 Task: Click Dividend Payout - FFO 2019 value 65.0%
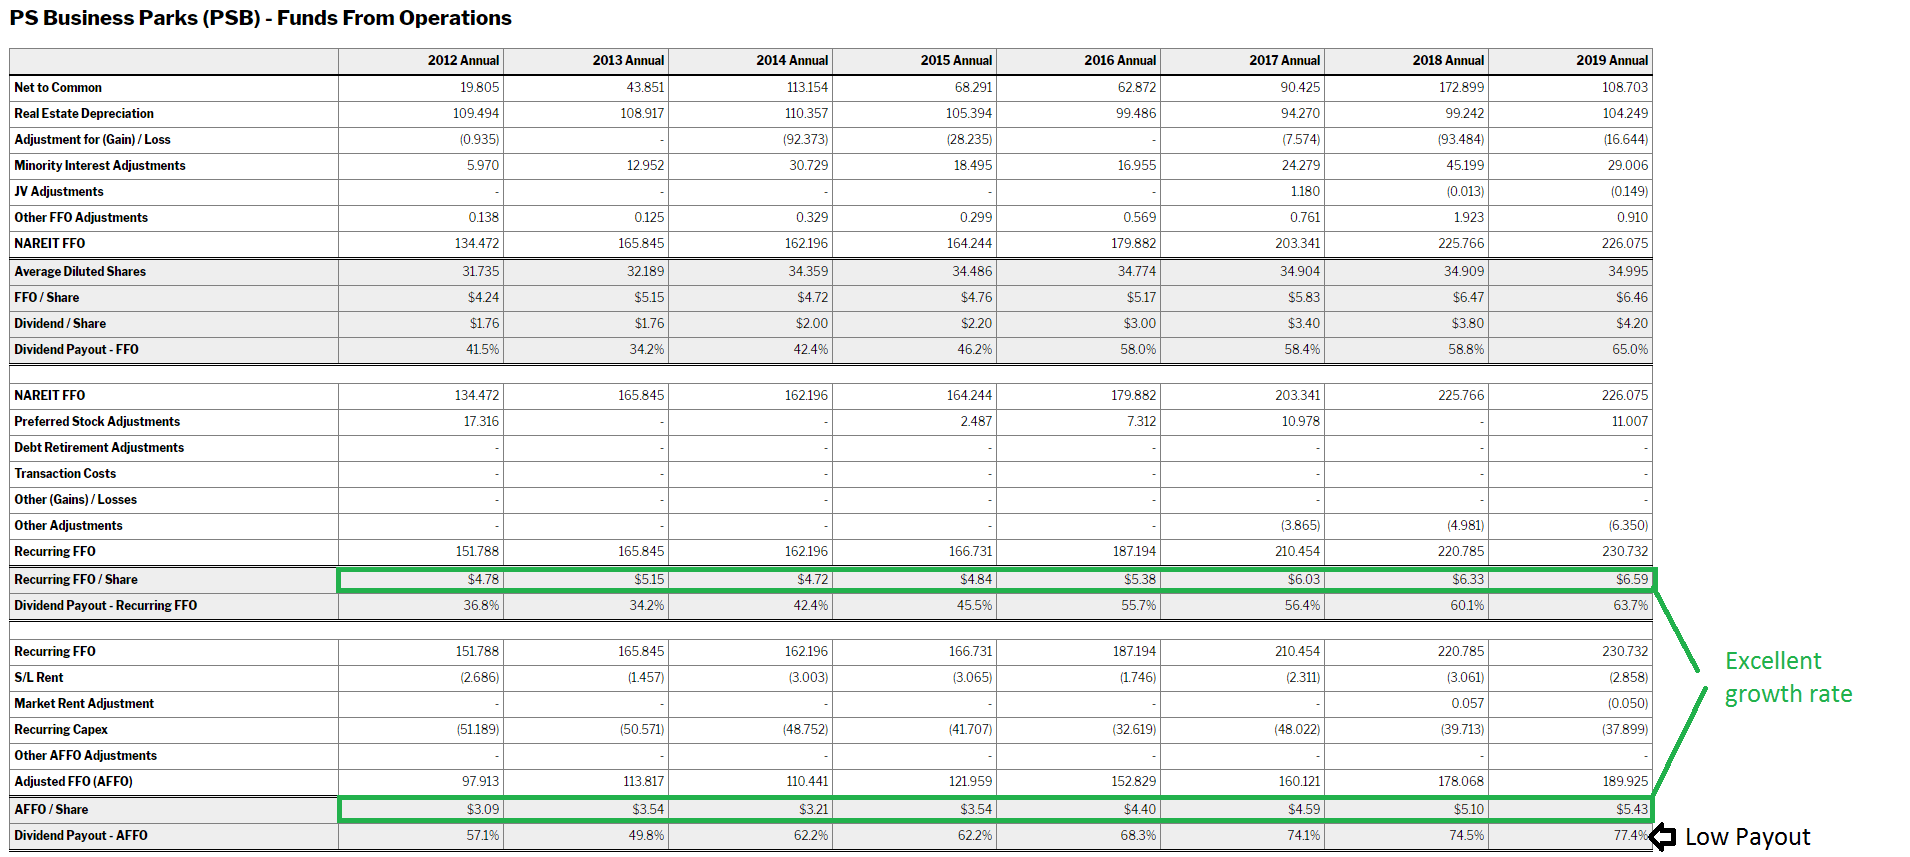(x=1630, y=350)
